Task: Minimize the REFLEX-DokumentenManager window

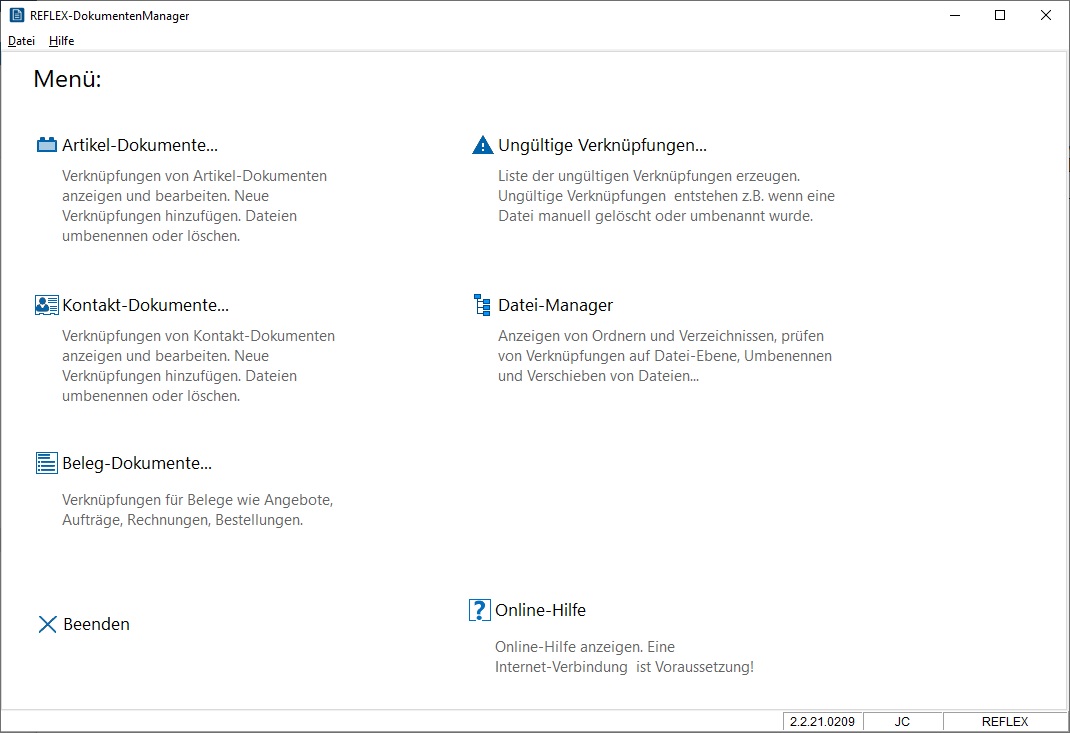Action: (955, 15)
